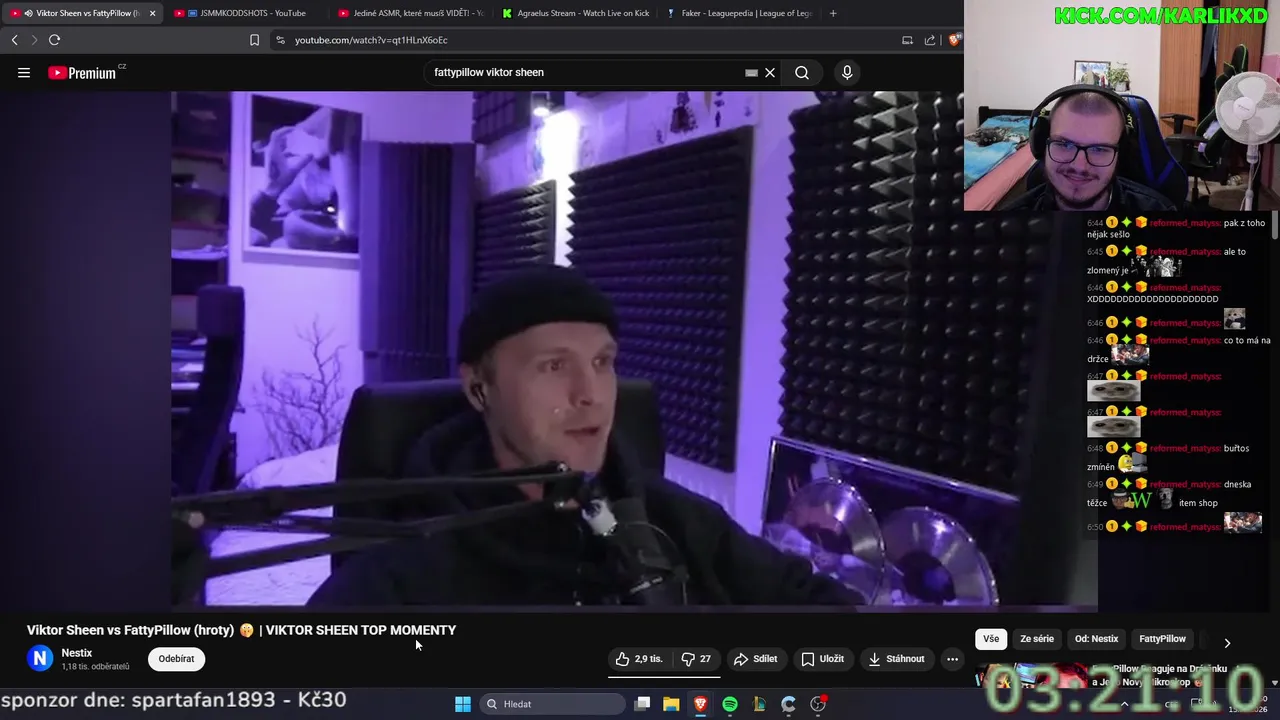Open site settings icon in address bar
1280x720 pixels.
pos(281,40)
